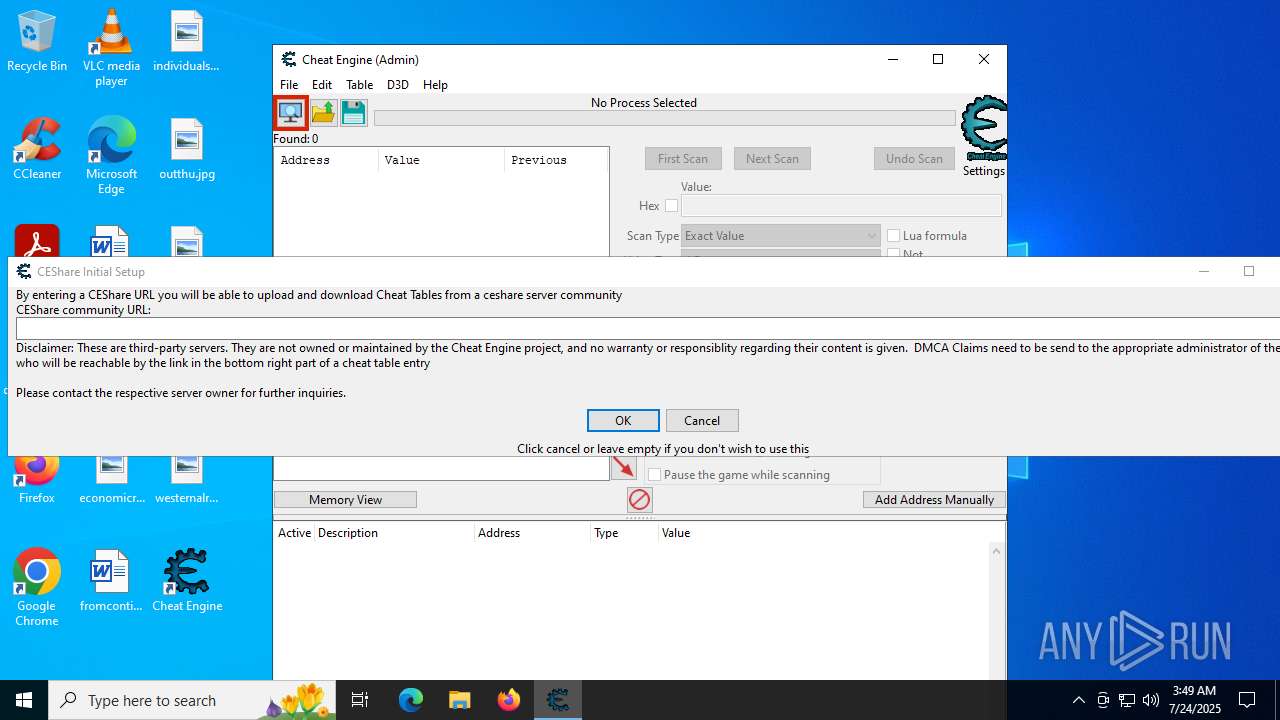Viewport: 1280px width, 720px height.
Task: Open the Cheat Engine logo settings
Action: [984, 129]
